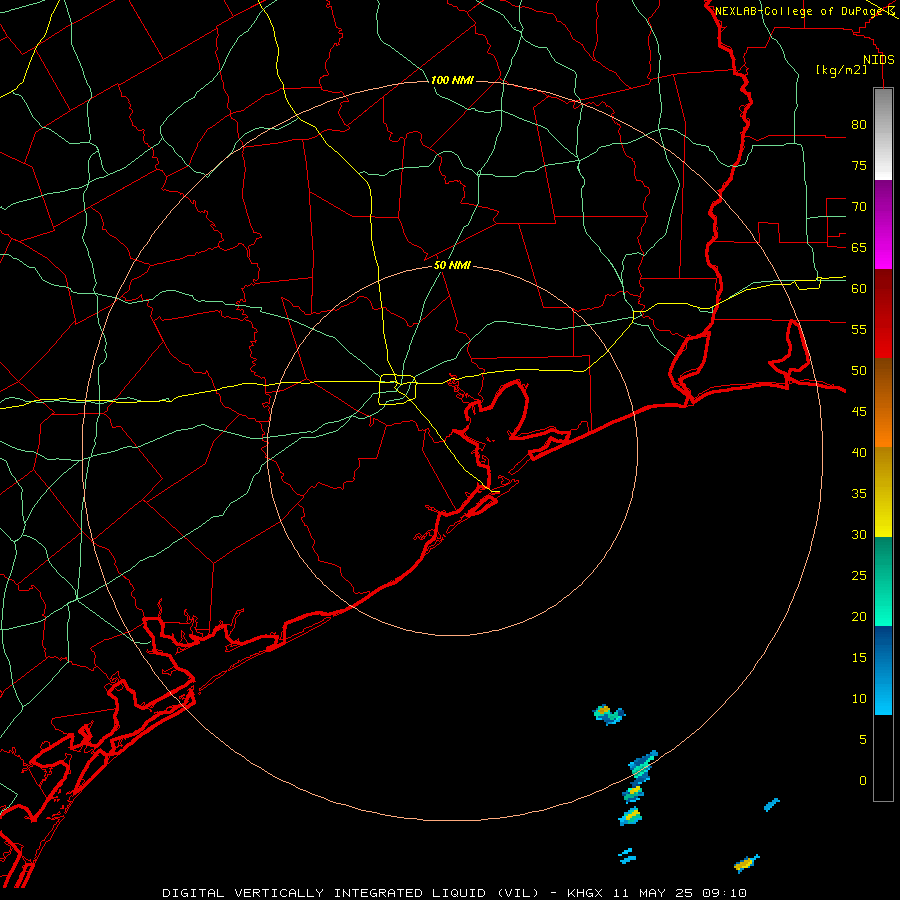900x900 pixels.
Task: Click the 5 value on the scale
Action: (863, 740)
